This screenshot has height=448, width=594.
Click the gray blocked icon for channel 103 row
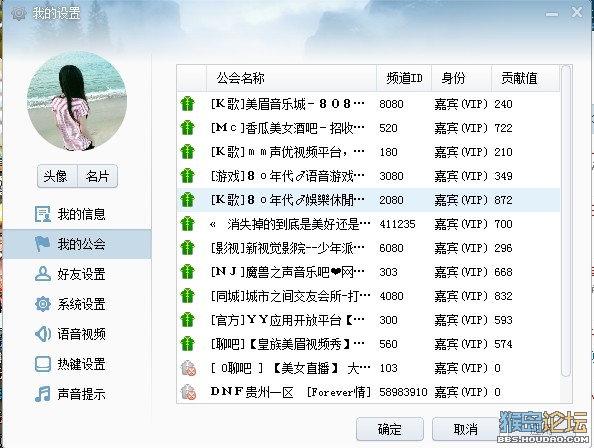coord(188,368)
